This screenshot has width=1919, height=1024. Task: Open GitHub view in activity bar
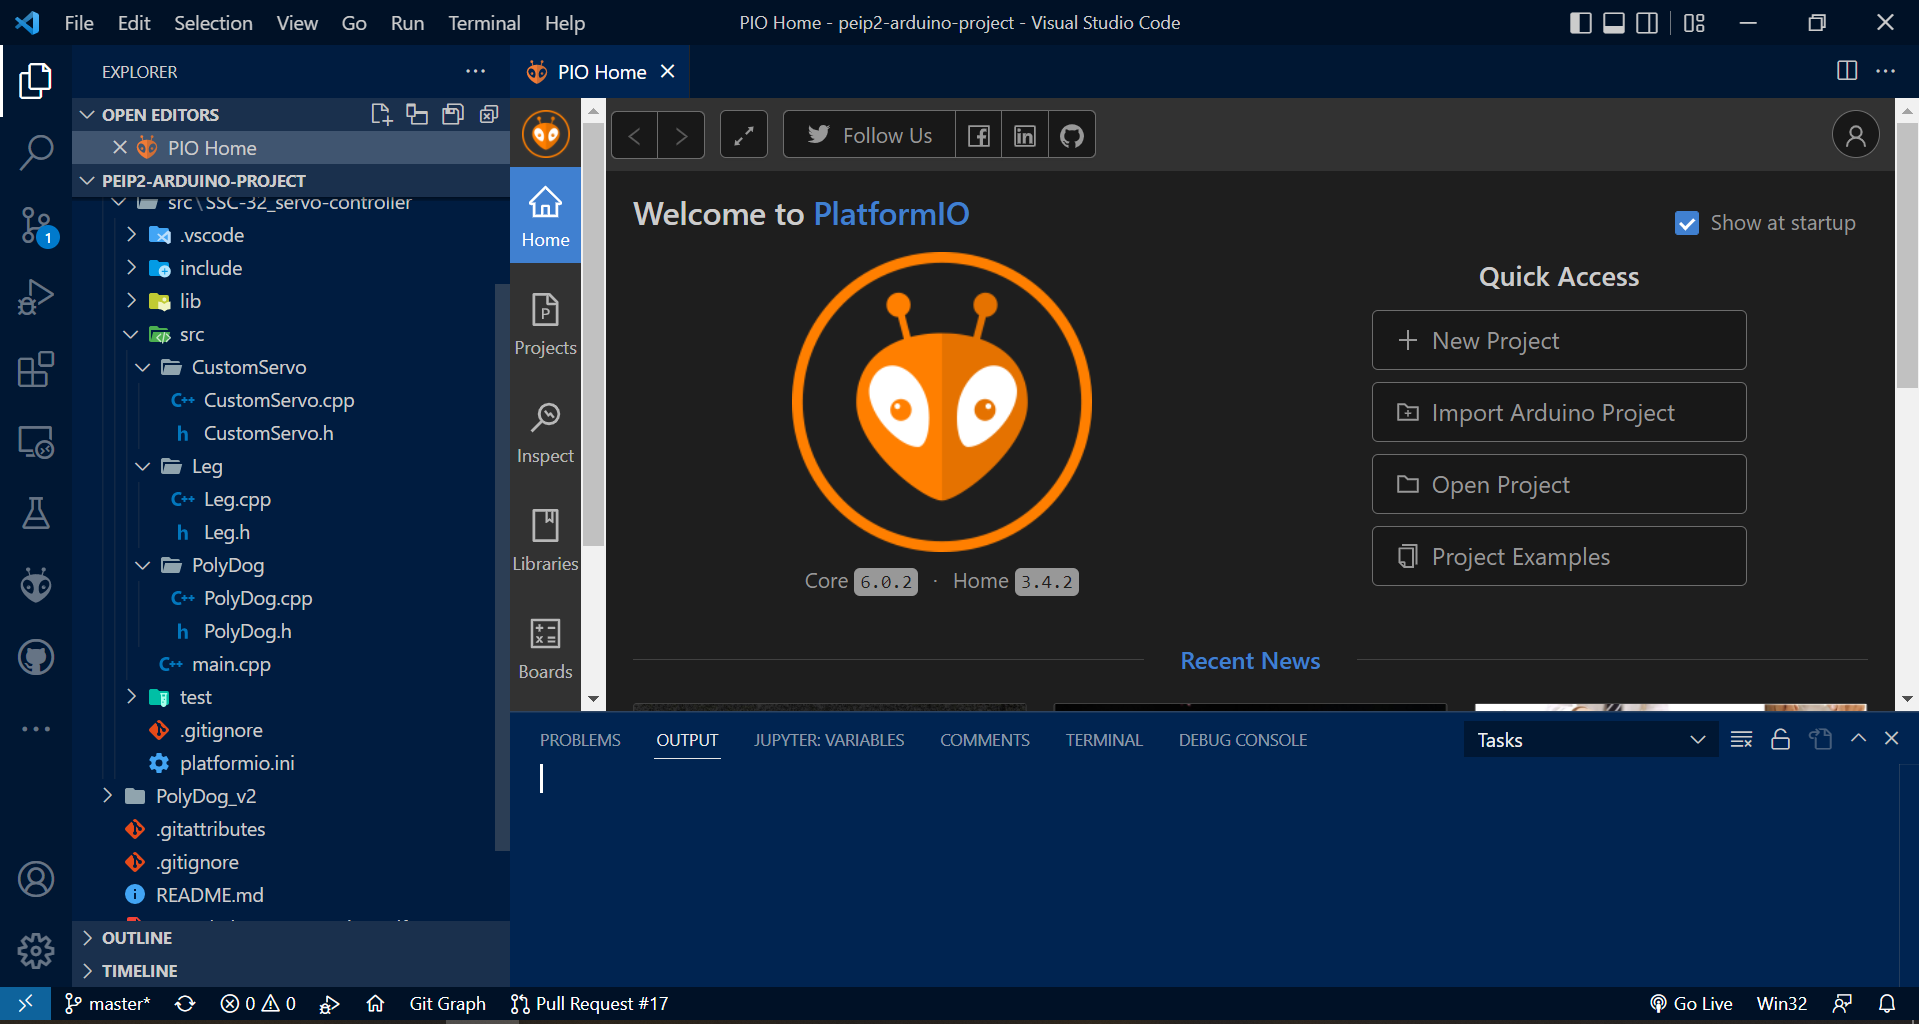[36, 657]
